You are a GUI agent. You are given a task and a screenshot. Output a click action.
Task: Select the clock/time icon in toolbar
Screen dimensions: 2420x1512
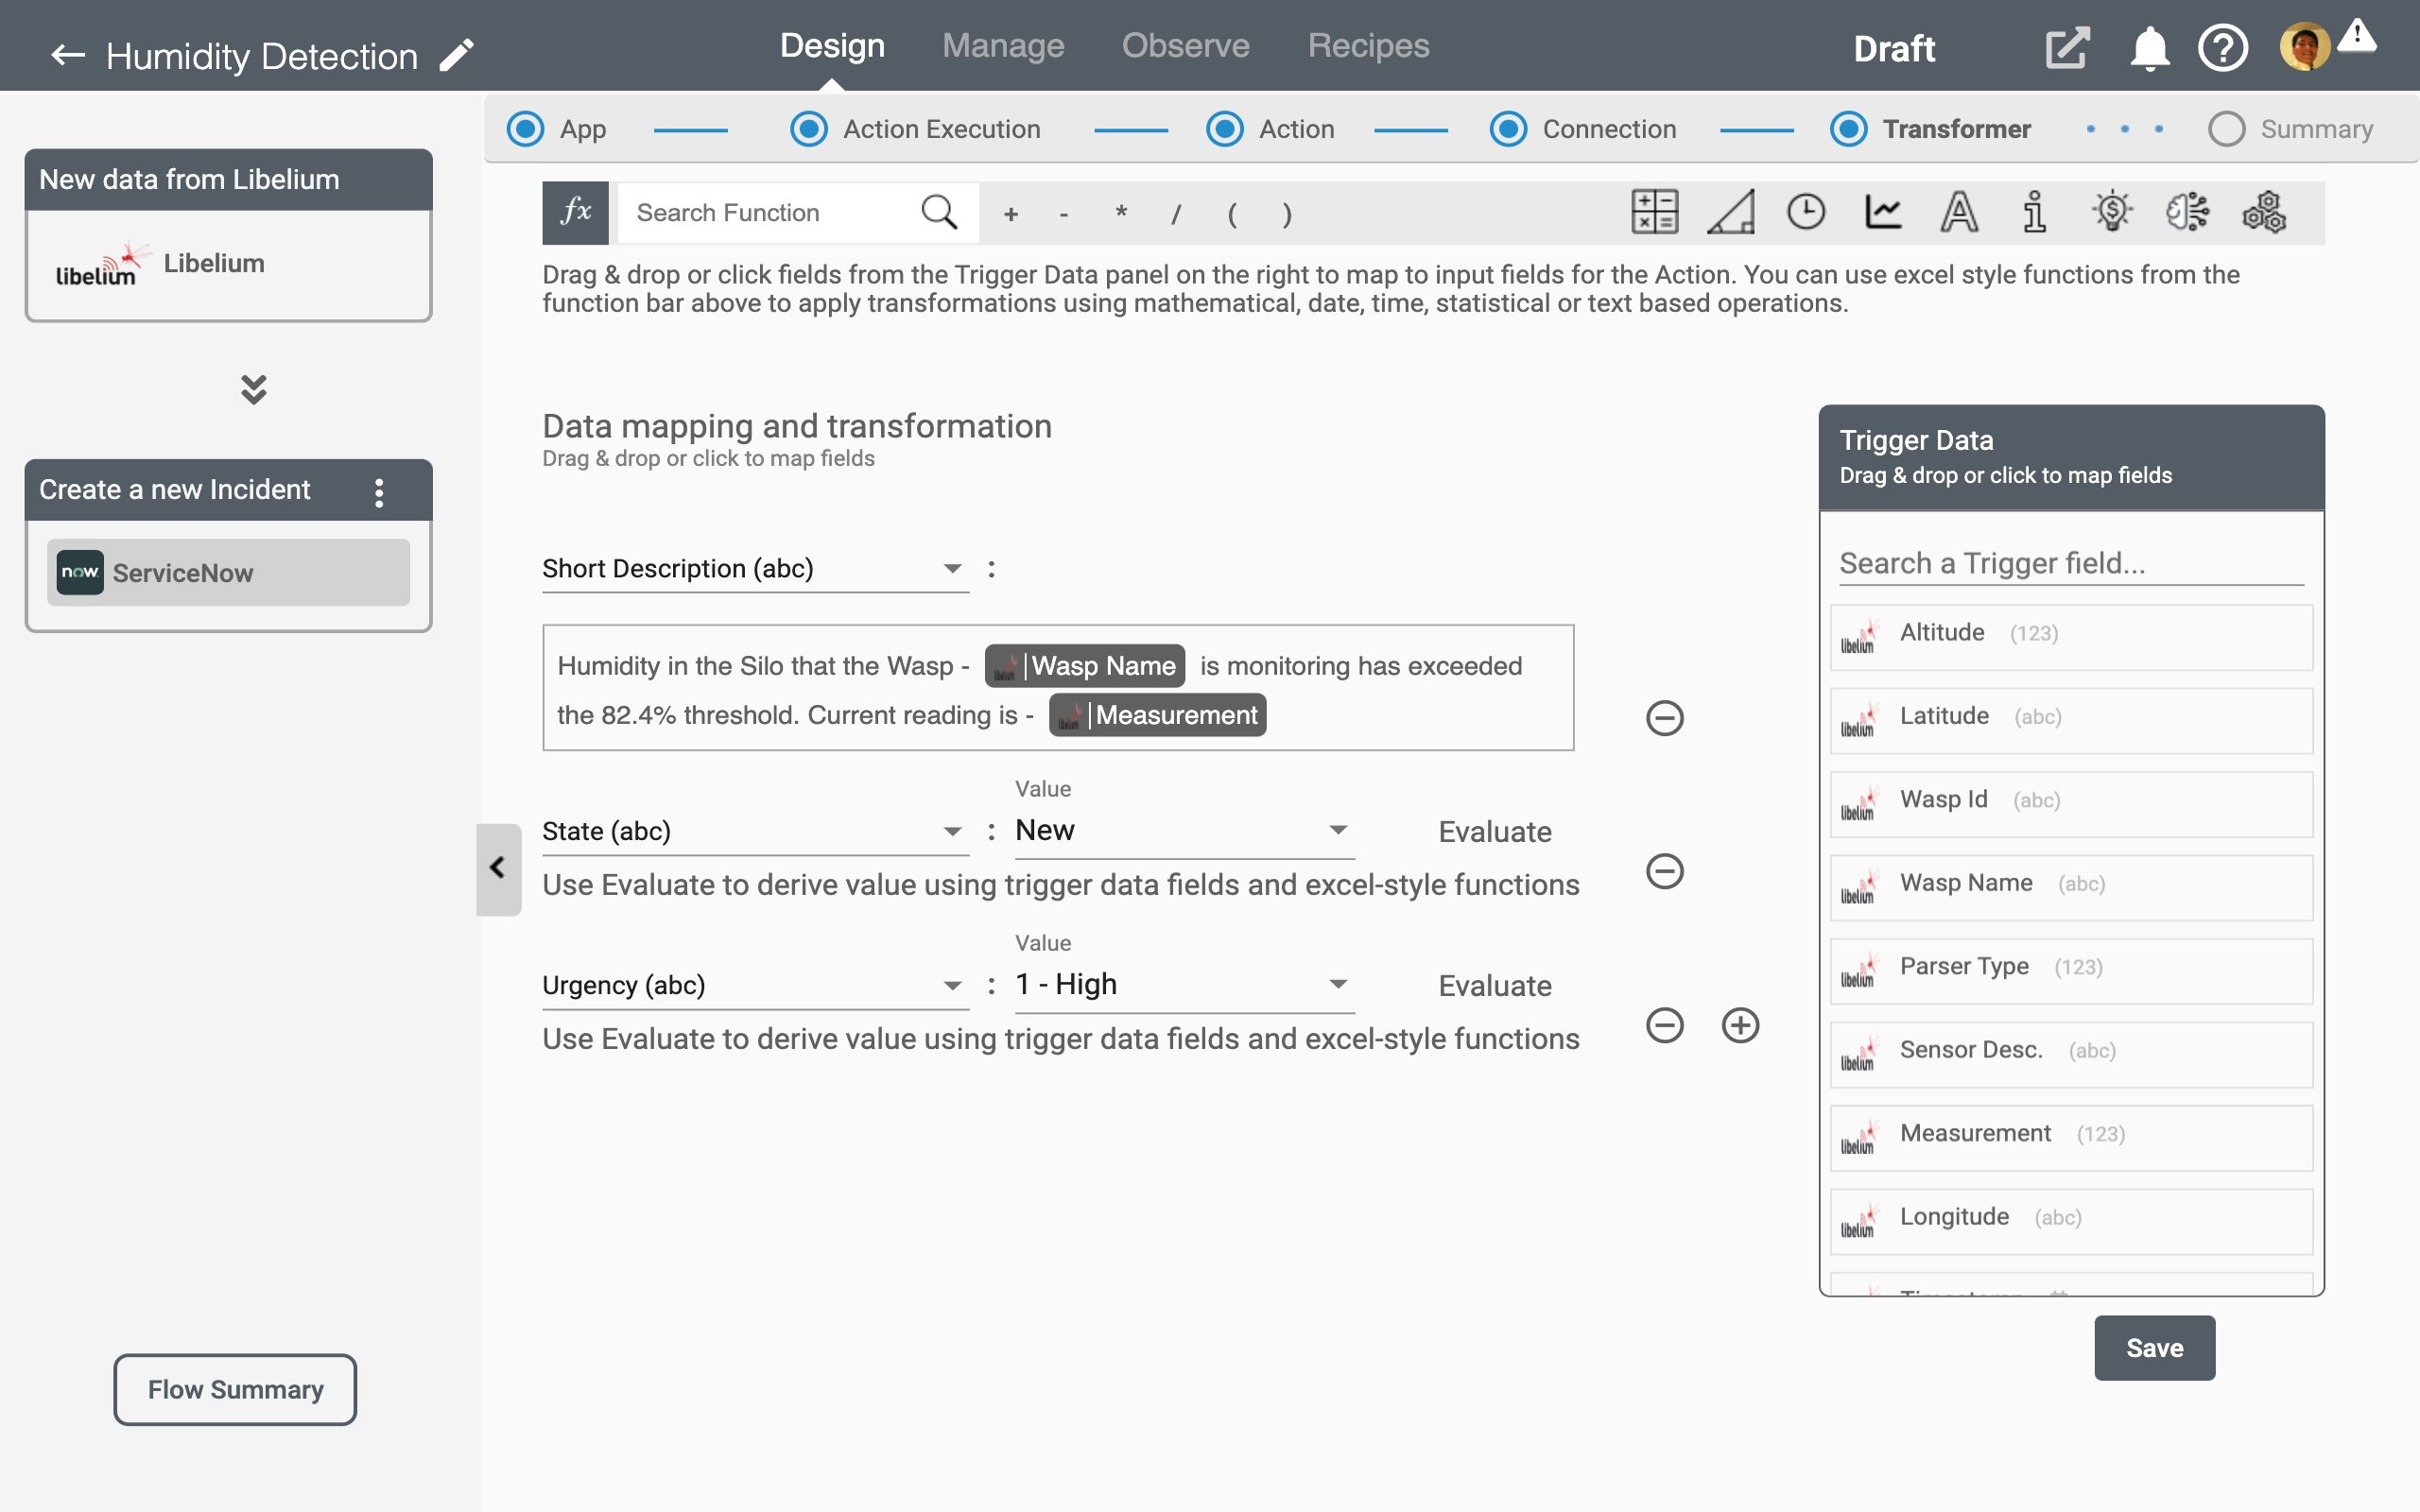tap(1806, 213)
